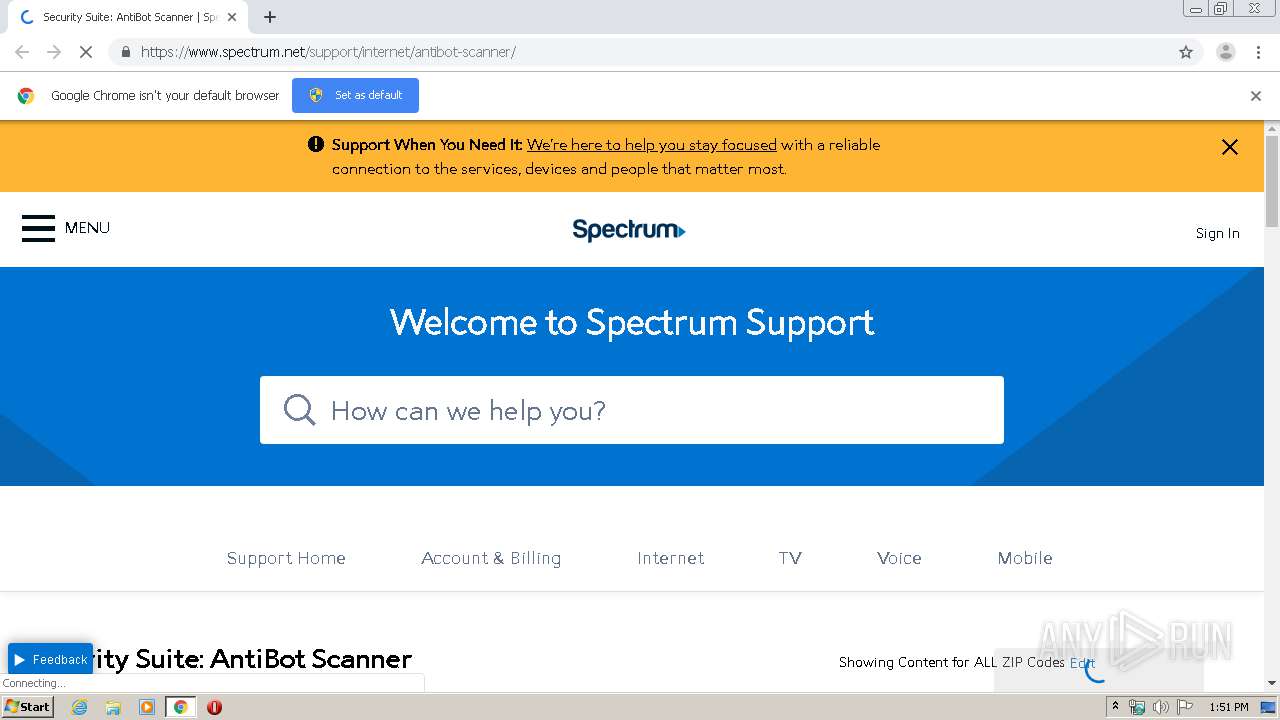Open the Voice support section
Screen dimensions: 1280x720
coord(899,558)
